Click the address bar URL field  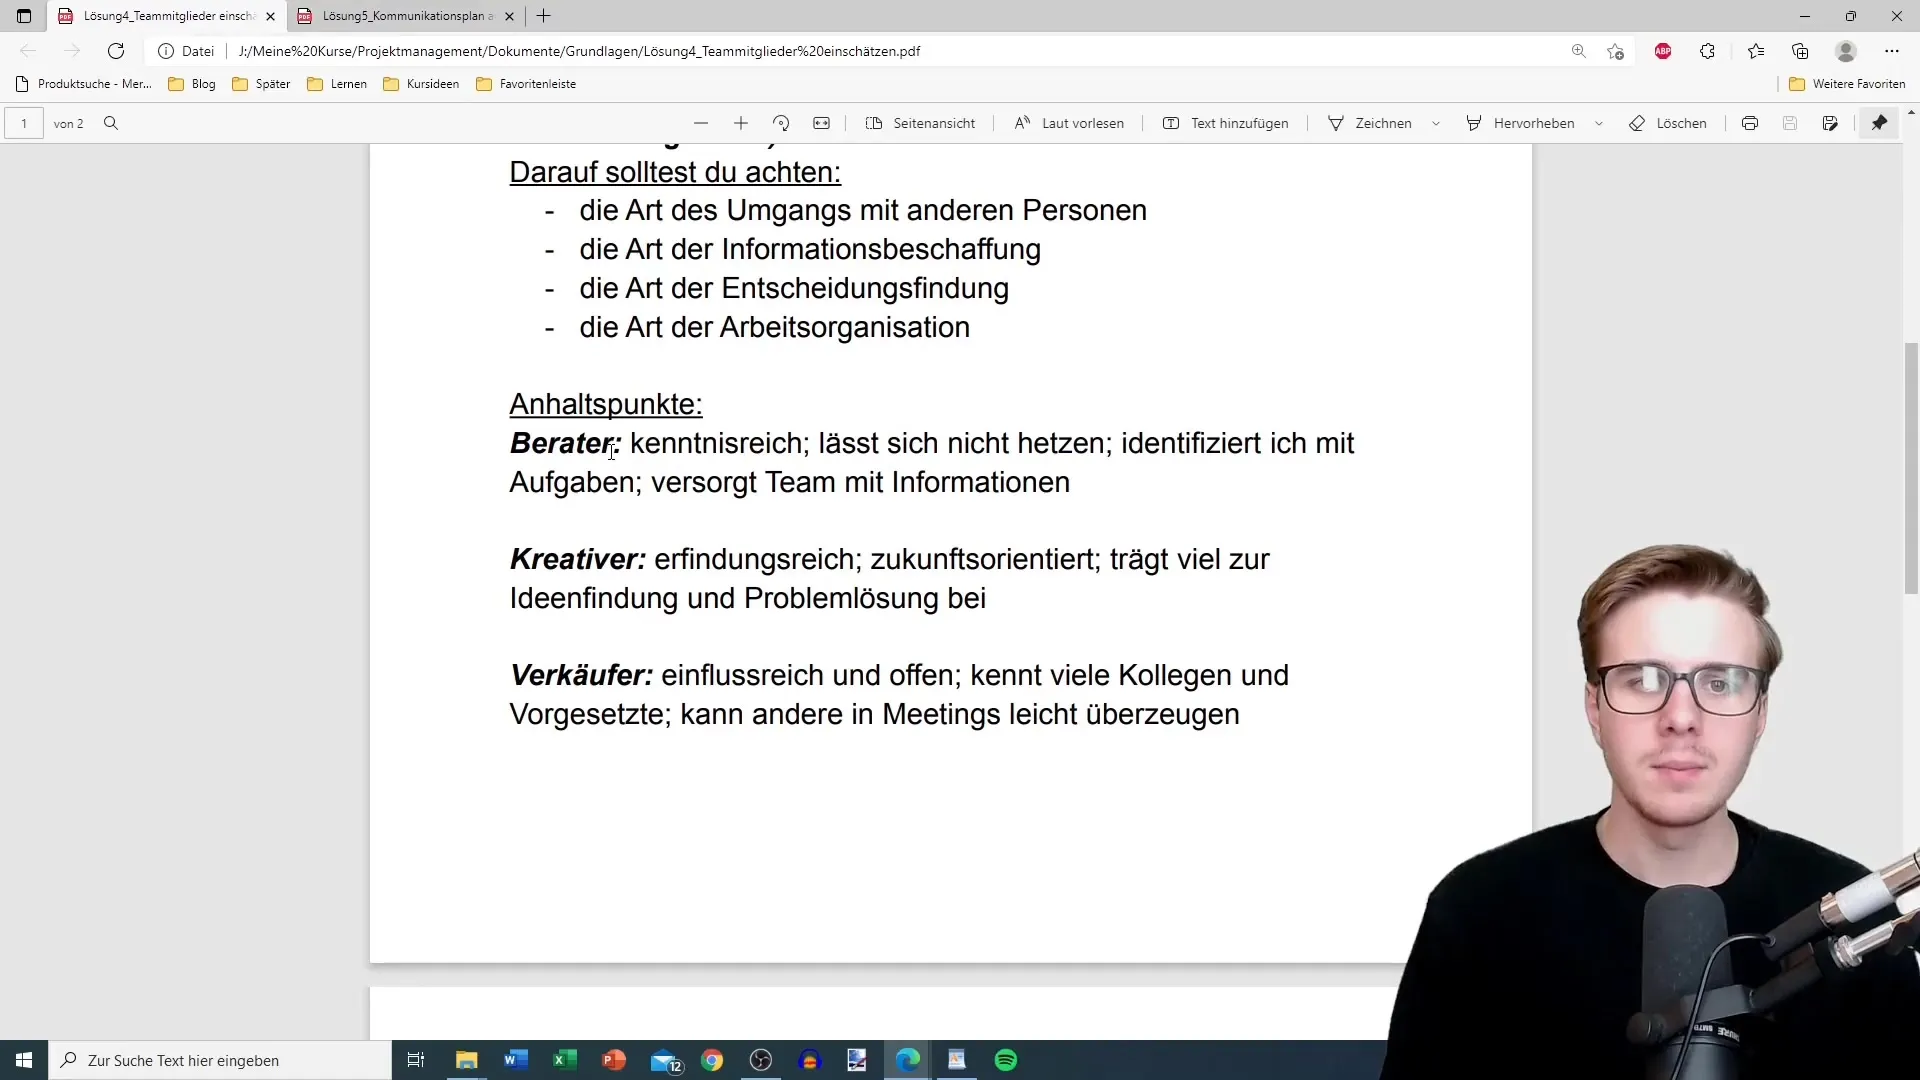point(578,51)
